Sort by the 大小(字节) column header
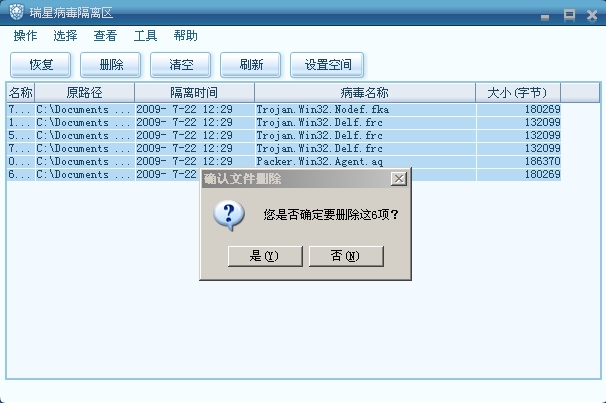 click(518, 92)
